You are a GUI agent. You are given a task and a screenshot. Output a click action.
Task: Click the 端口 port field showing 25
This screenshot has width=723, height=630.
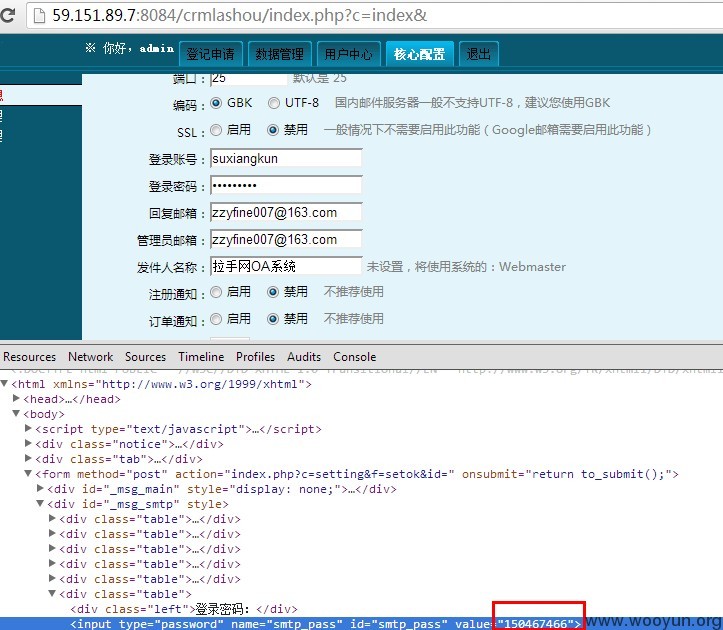249,79
